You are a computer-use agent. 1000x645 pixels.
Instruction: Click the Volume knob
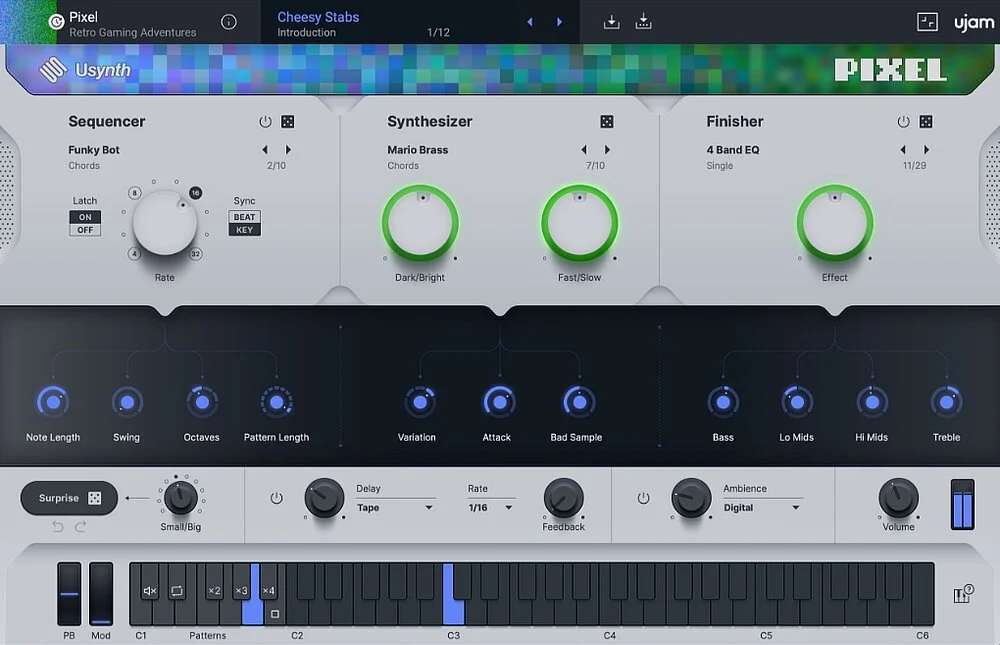point(898,497)
